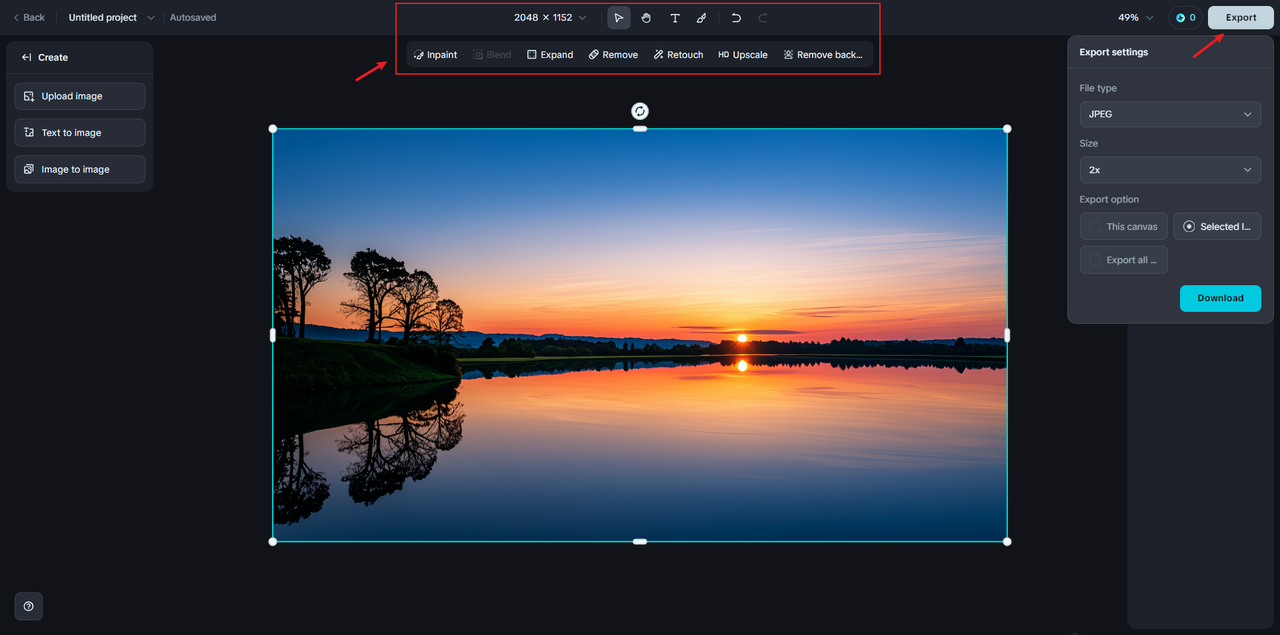
Task: Open the File type JPEG dropdown
Action: click(1170, 114)
